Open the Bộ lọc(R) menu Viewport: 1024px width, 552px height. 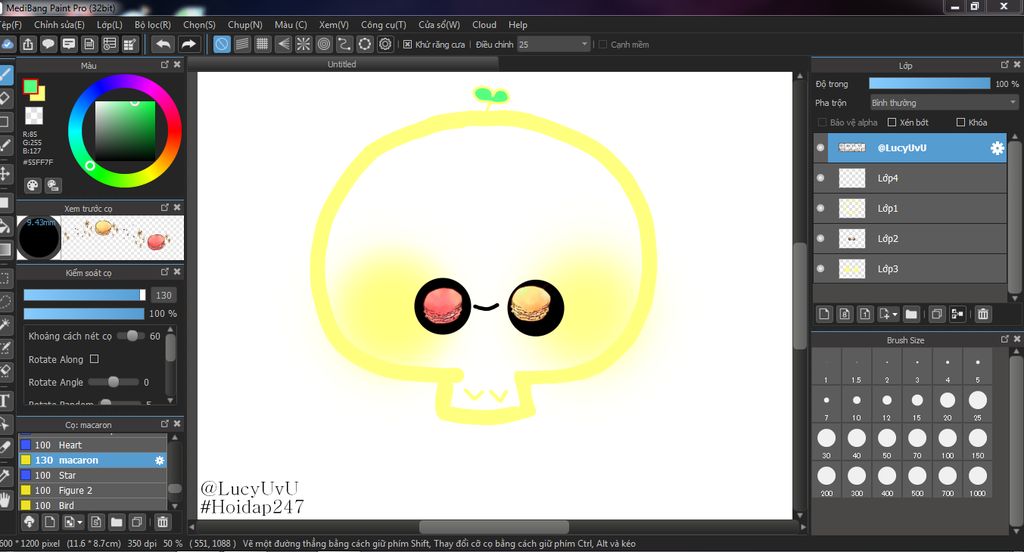(x=153, y=25)
